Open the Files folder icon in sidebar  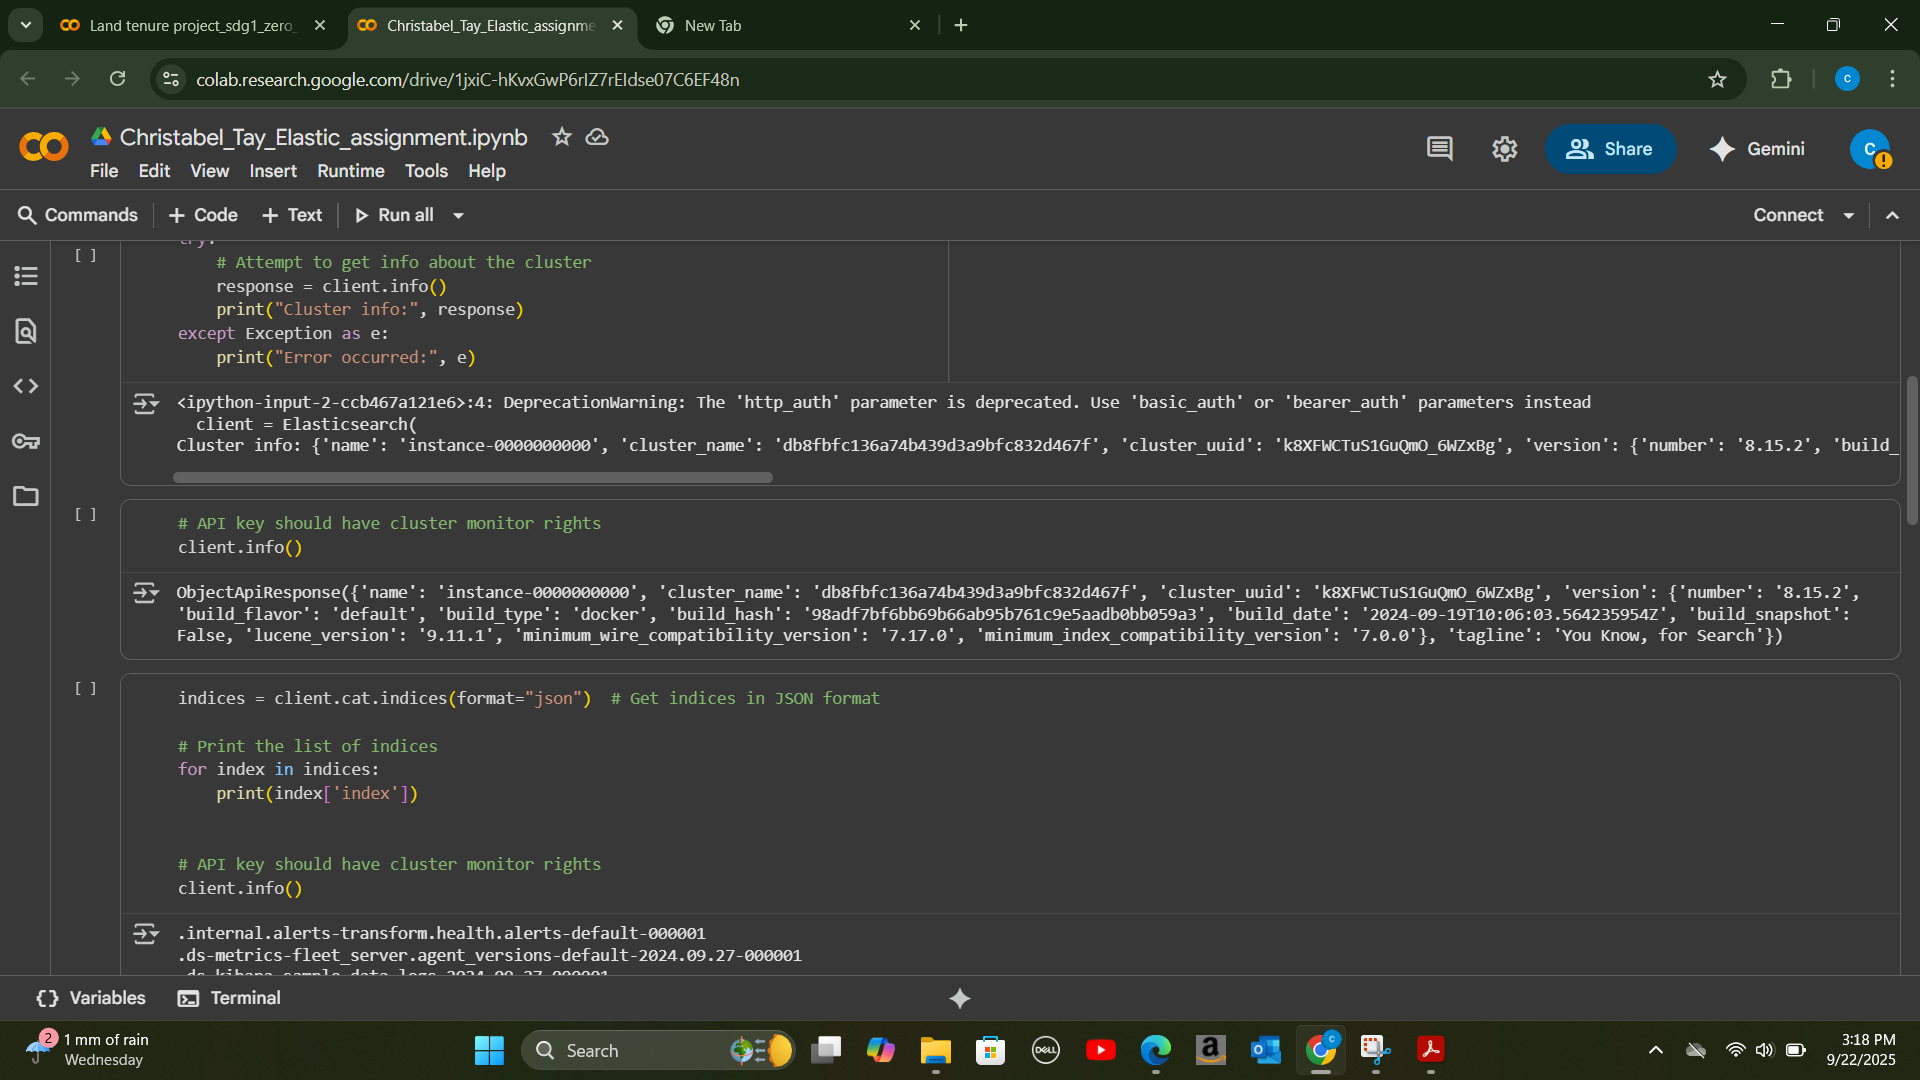click(26, 496)
